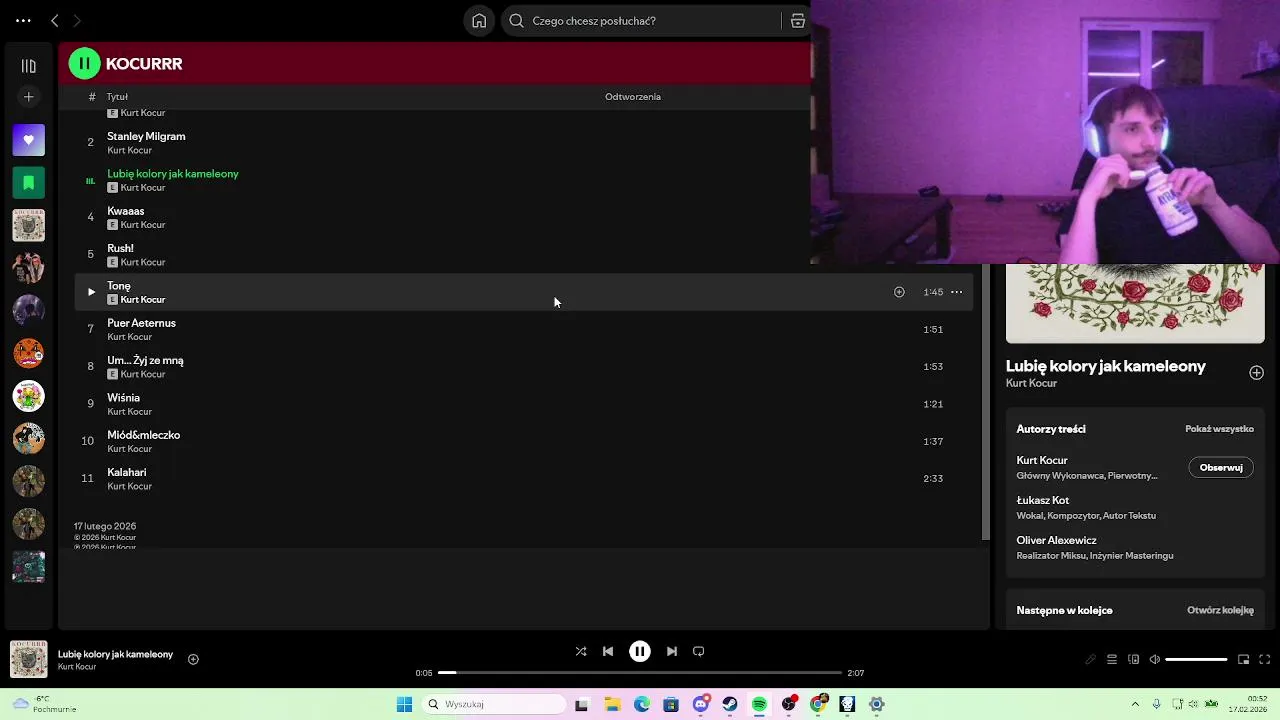1280x720 pixels.
Task: Toggle repeat mode
Action: tap(699, 651)
